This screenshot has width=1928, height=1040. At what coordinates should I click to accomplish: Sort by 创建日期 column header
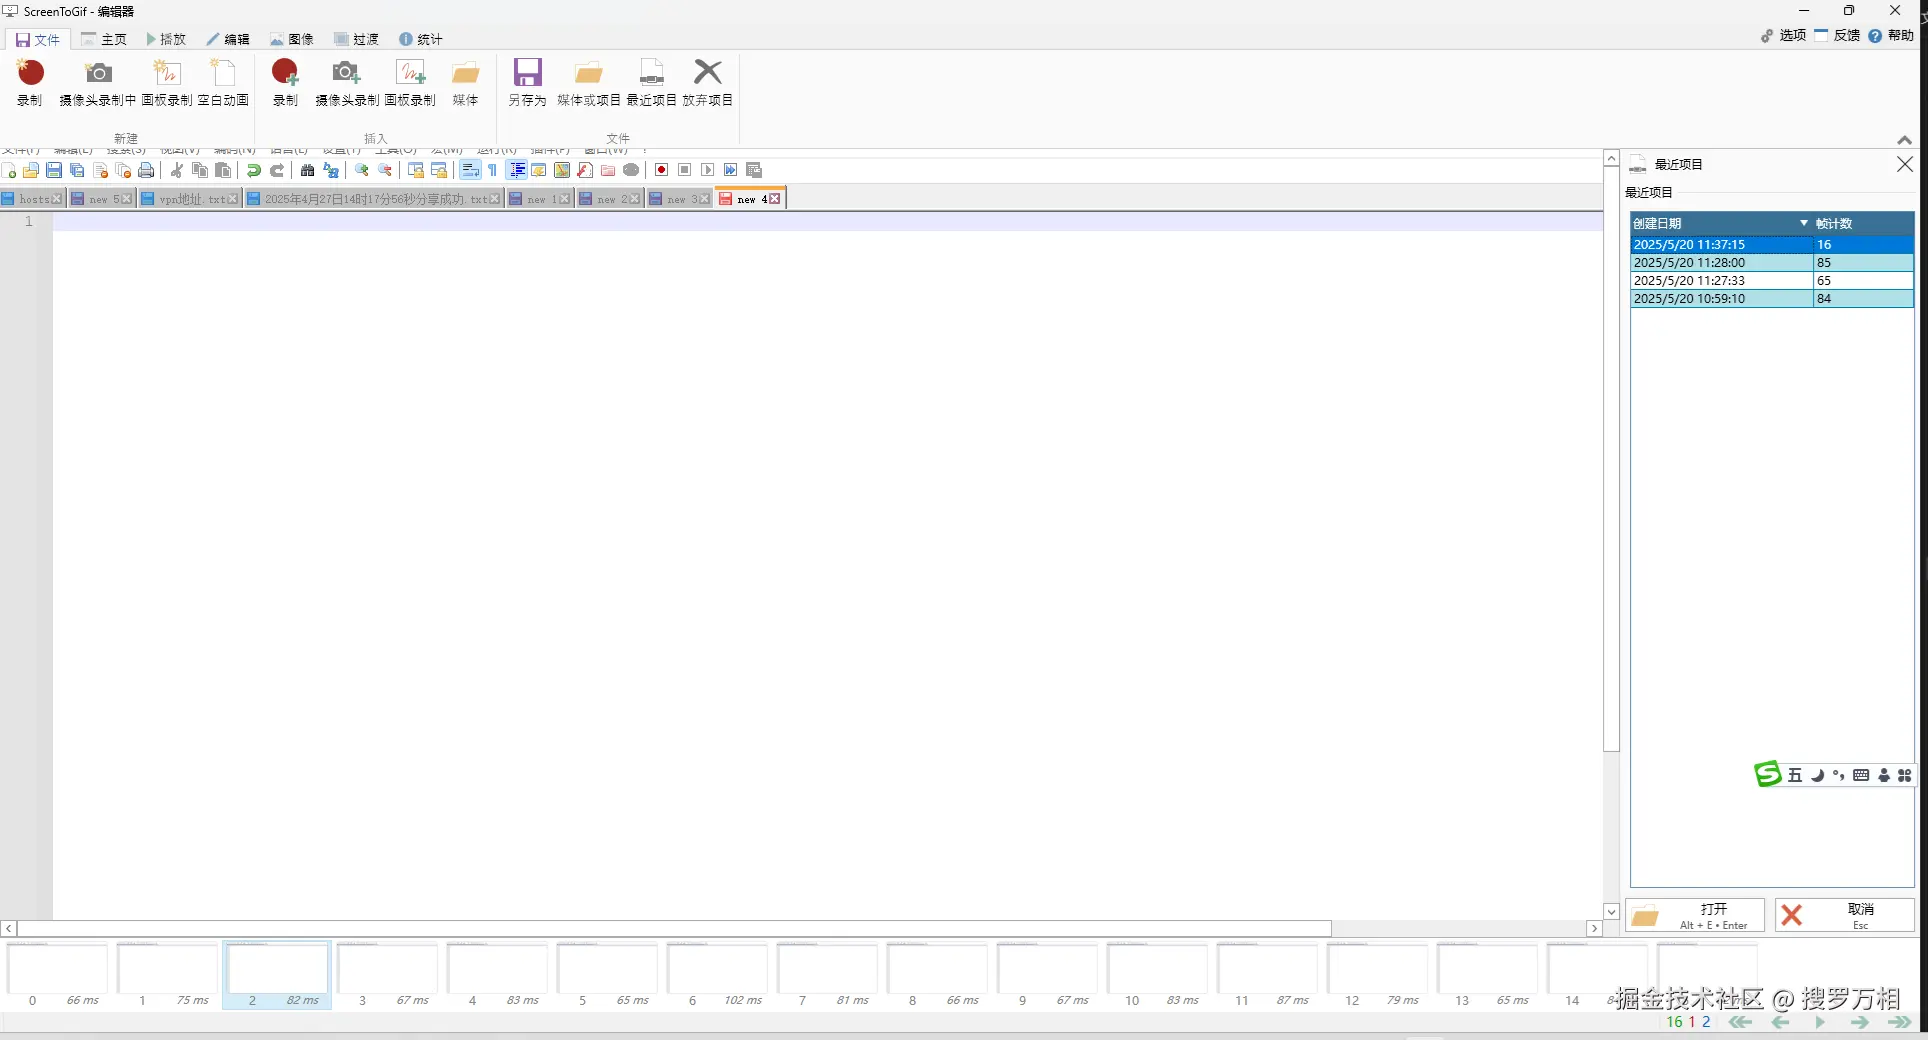pos(1721,223)
